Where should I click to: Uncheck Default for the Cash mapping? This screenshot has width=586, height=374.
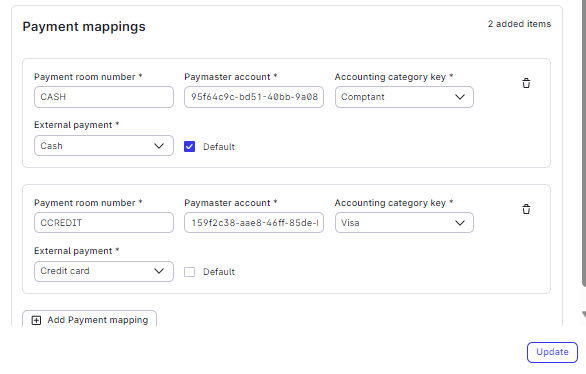click(x=189, y=146)
